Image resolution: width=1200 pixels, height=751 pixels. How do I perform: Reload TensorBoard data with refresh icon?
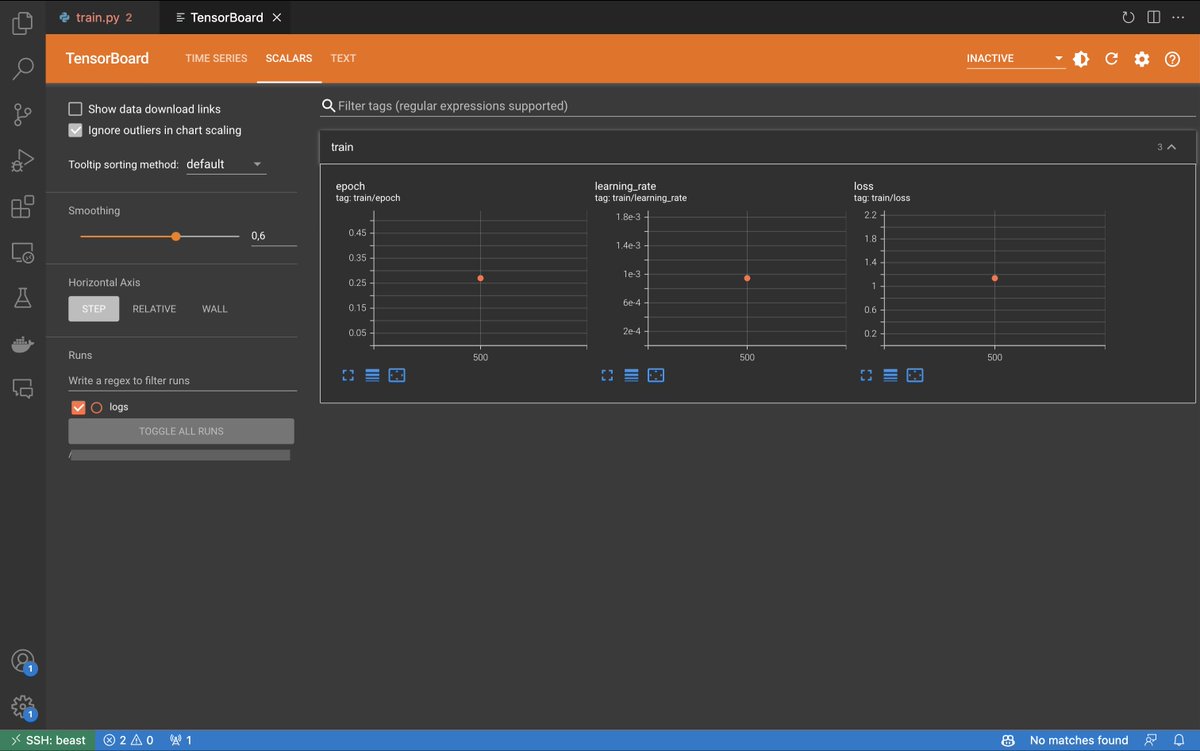(x=1111, y=59)
